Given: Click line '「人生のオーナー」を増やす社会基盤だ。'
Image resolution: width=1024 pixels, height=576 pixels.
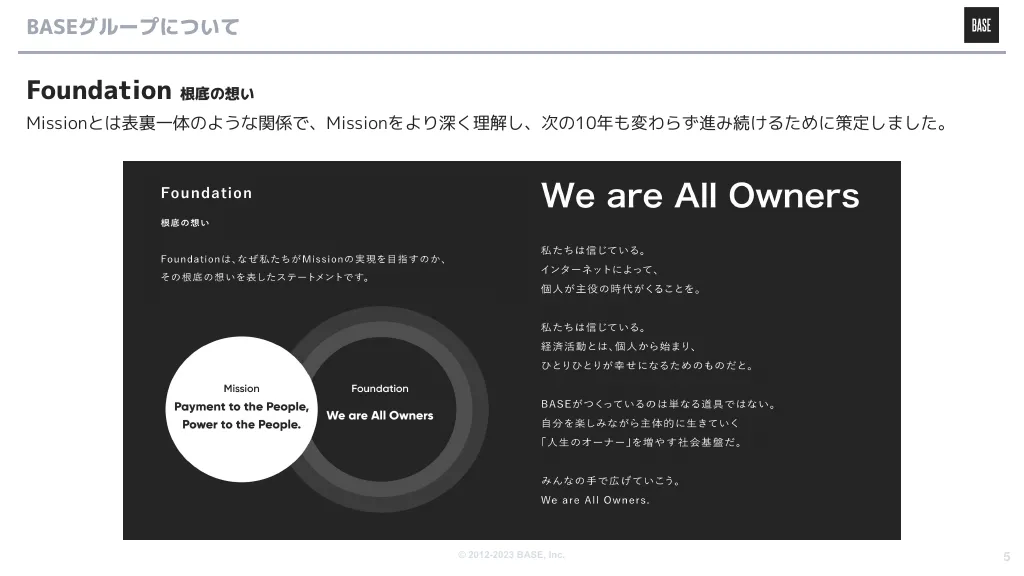Looking at the screenshot, I should [x=641, y=442].
